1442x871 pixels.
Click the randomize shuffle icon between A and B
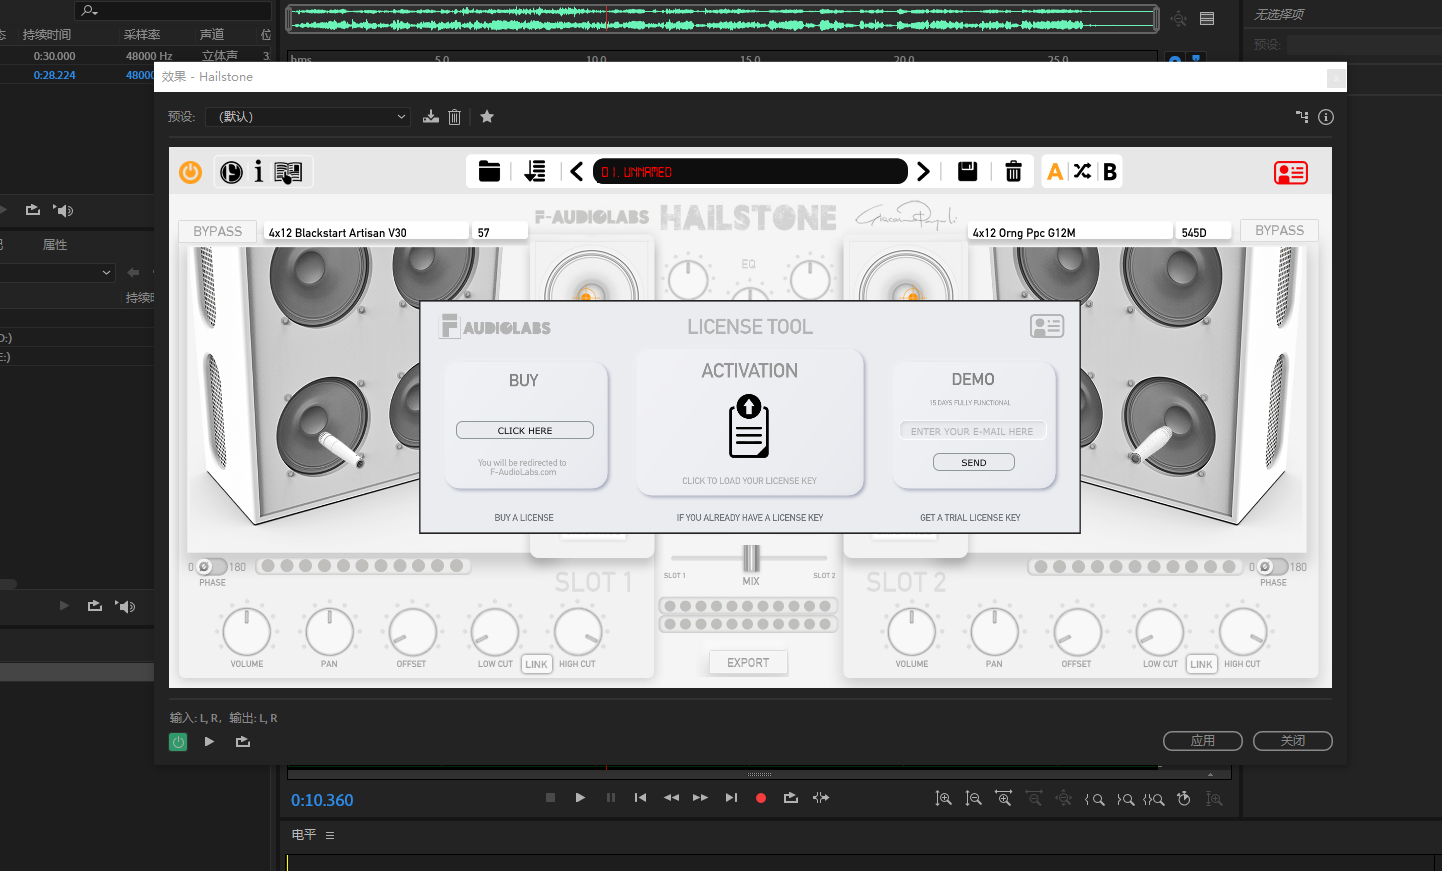tap(1082, 171)
